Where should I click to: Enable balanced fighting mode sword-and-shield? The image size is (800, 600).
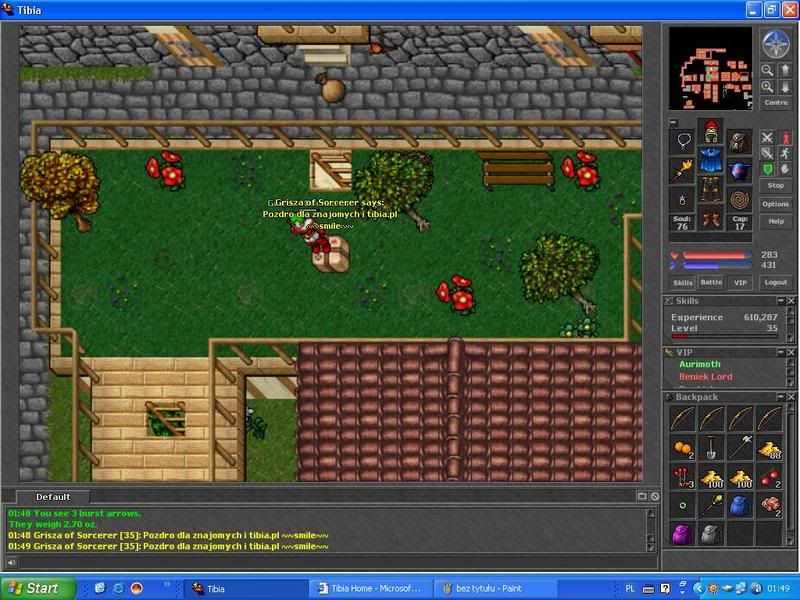767,153
